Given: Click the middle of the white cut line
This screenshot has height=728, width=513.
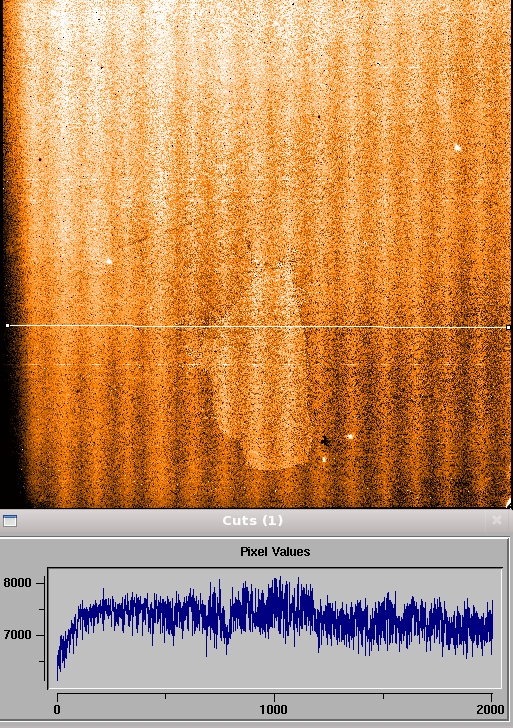Looking at the screenshot, I should pyautogui.click(x=258, y=326).
